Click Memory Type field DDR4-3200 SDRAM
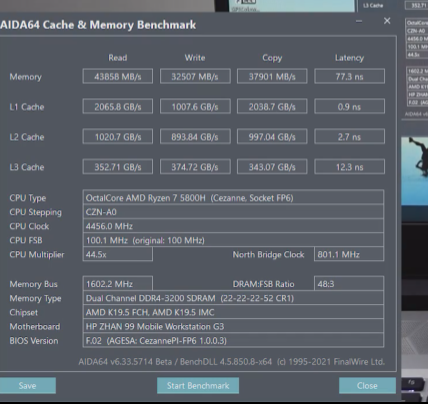Viewport: 428px width, 404px height. 233,298
